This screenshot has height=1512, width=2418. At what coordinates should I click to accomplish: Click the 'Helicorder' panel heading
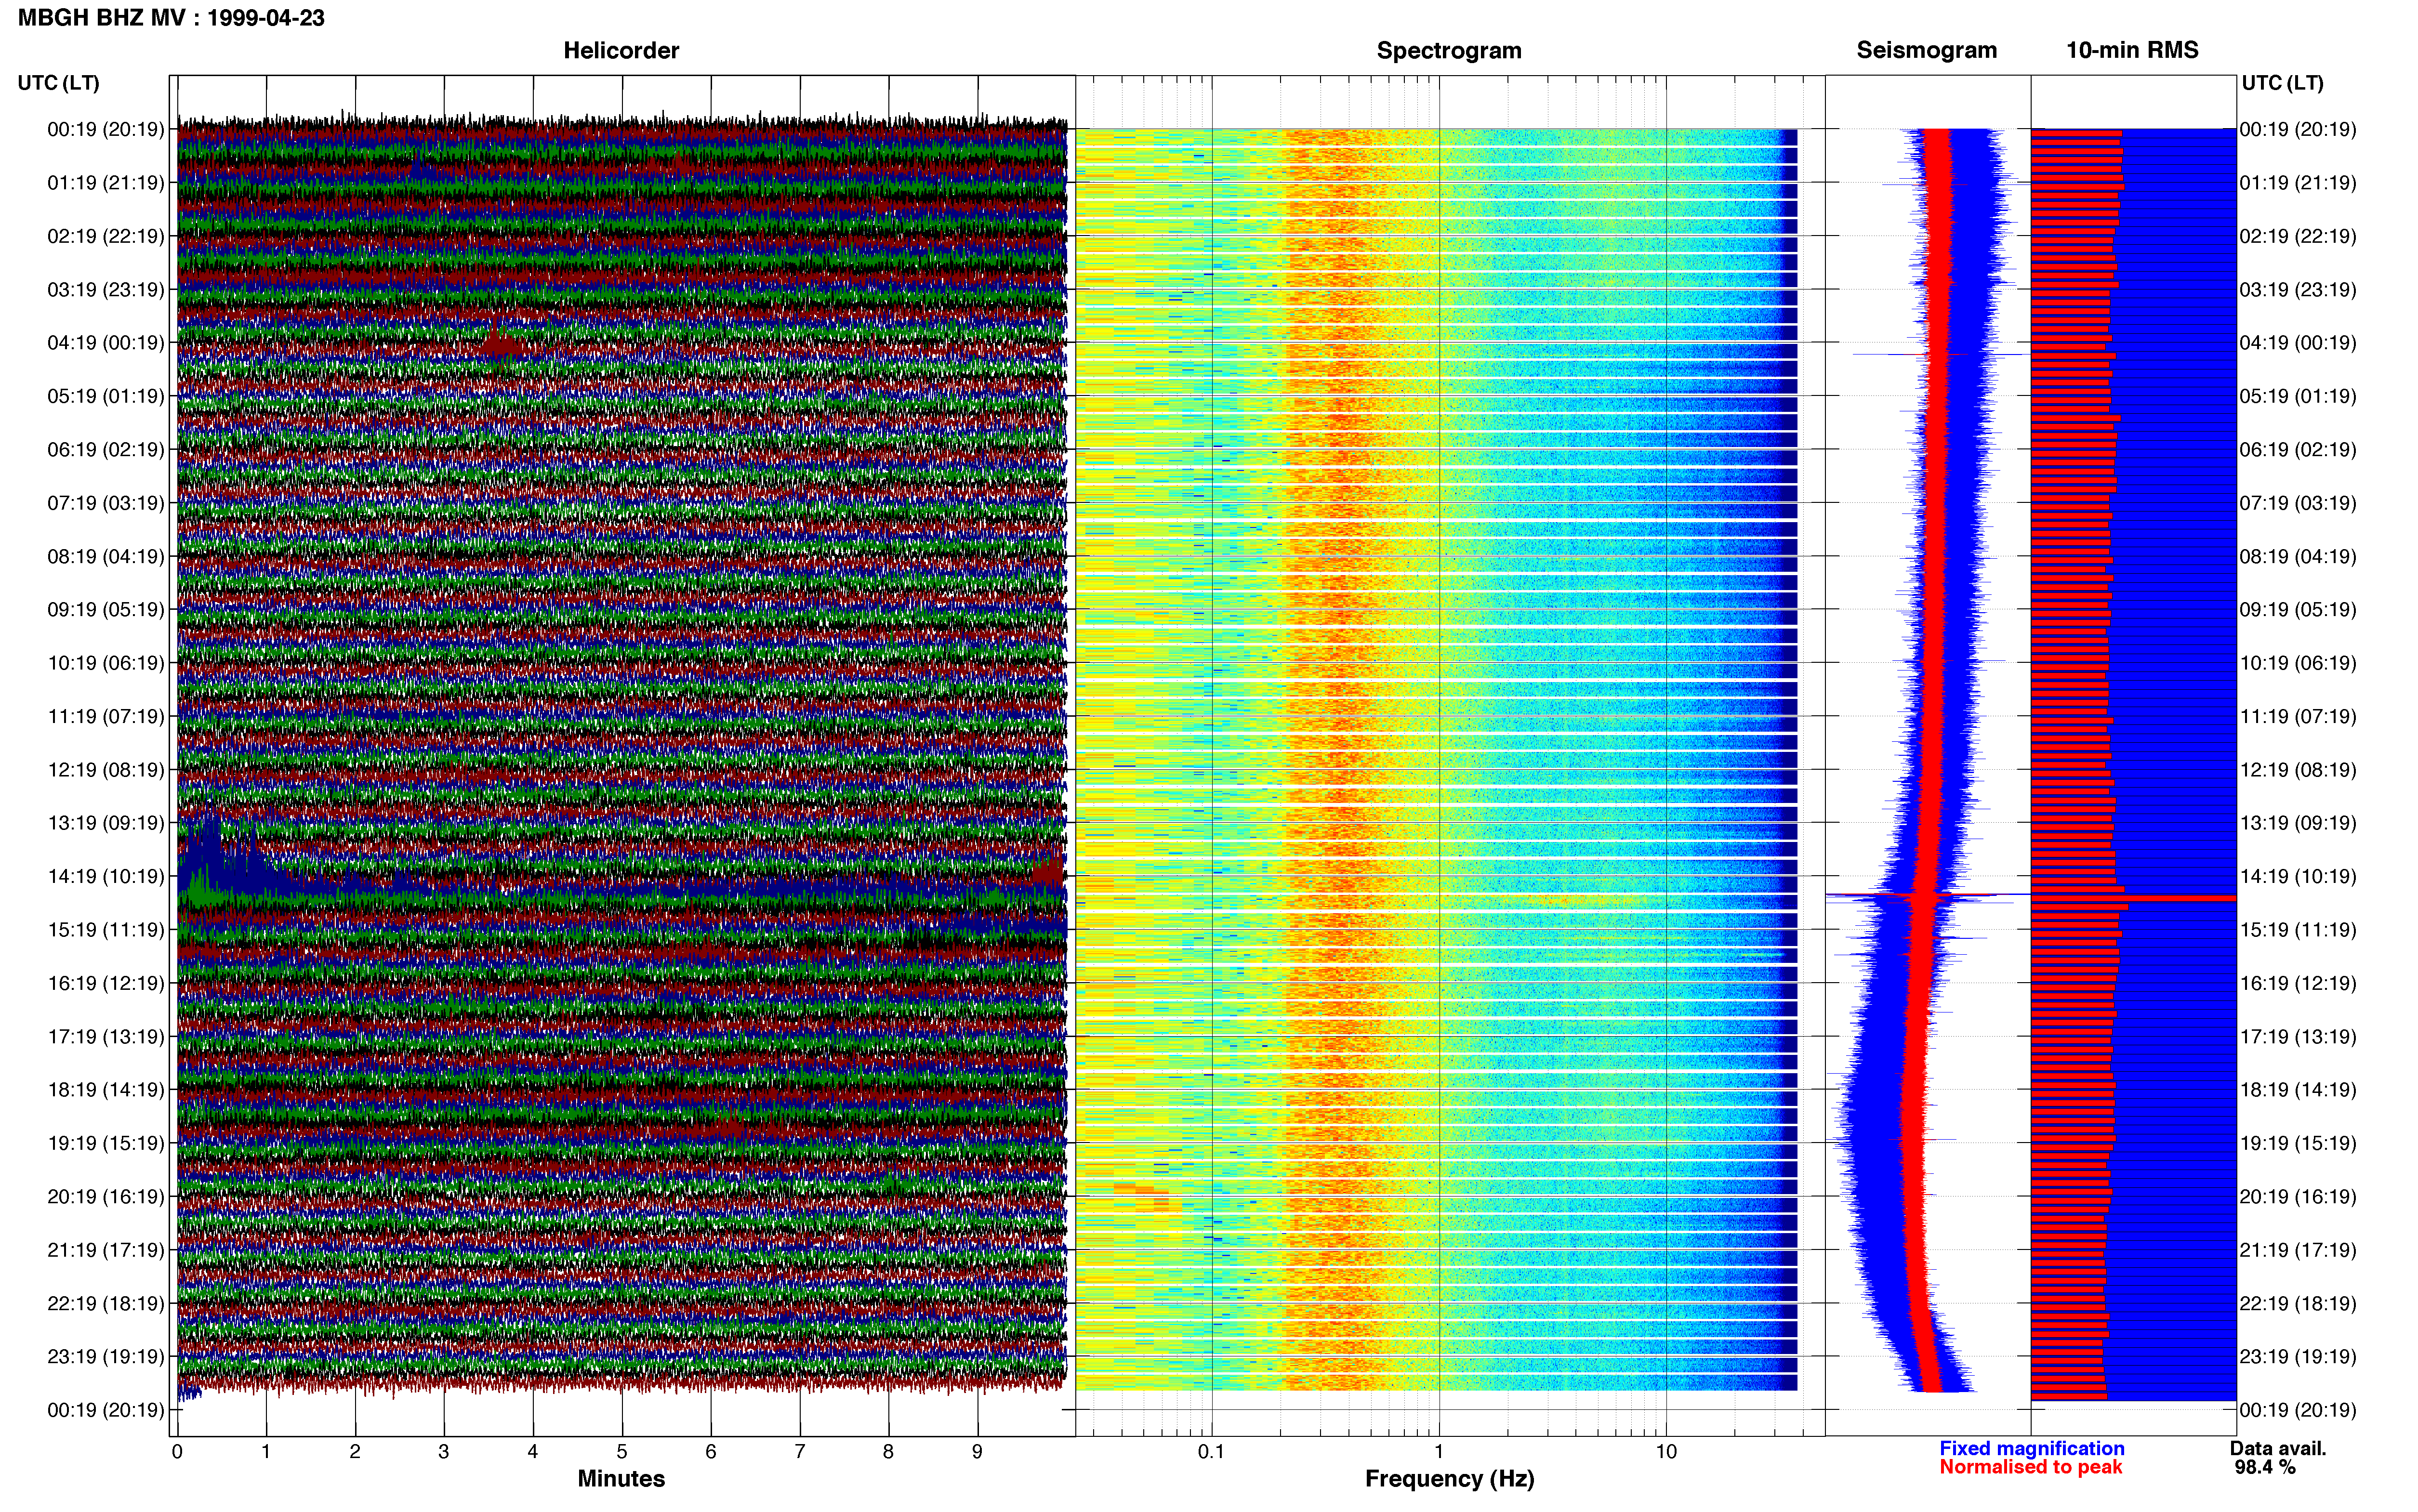pyautogui.click(x=621, y=50)
